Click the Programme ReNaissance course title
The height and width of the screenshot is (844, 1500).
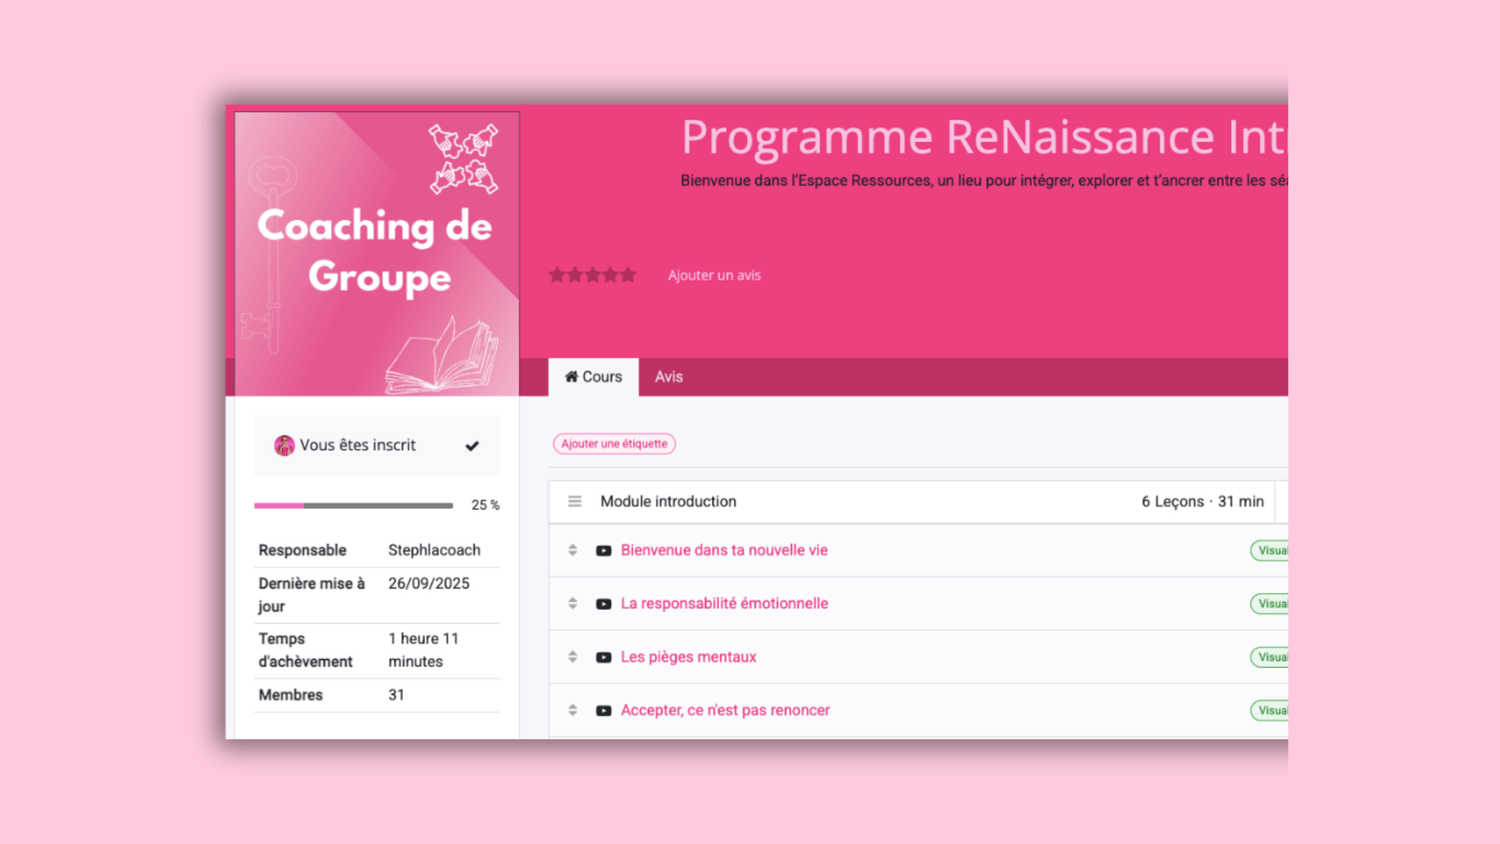coord(984,136)
